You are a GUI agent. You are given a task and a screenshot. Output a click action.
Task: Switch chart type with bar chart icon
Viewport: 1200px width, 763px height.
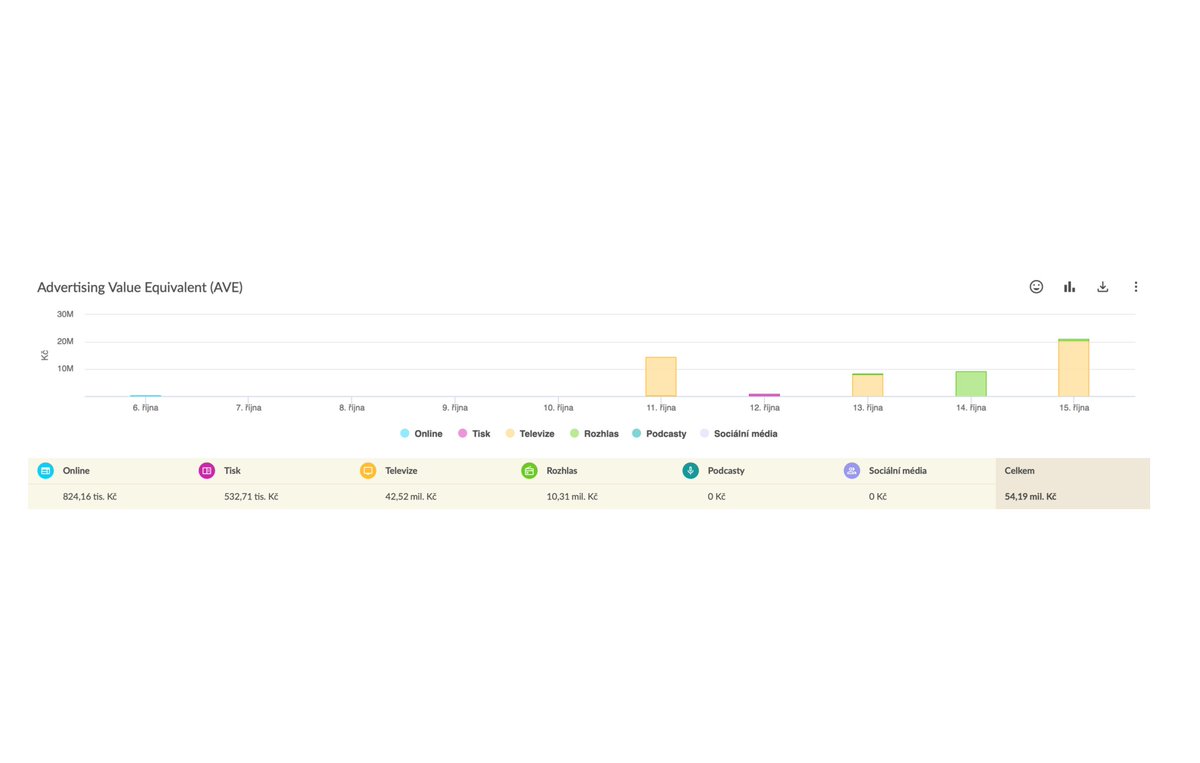click(x=1069, y=287)
